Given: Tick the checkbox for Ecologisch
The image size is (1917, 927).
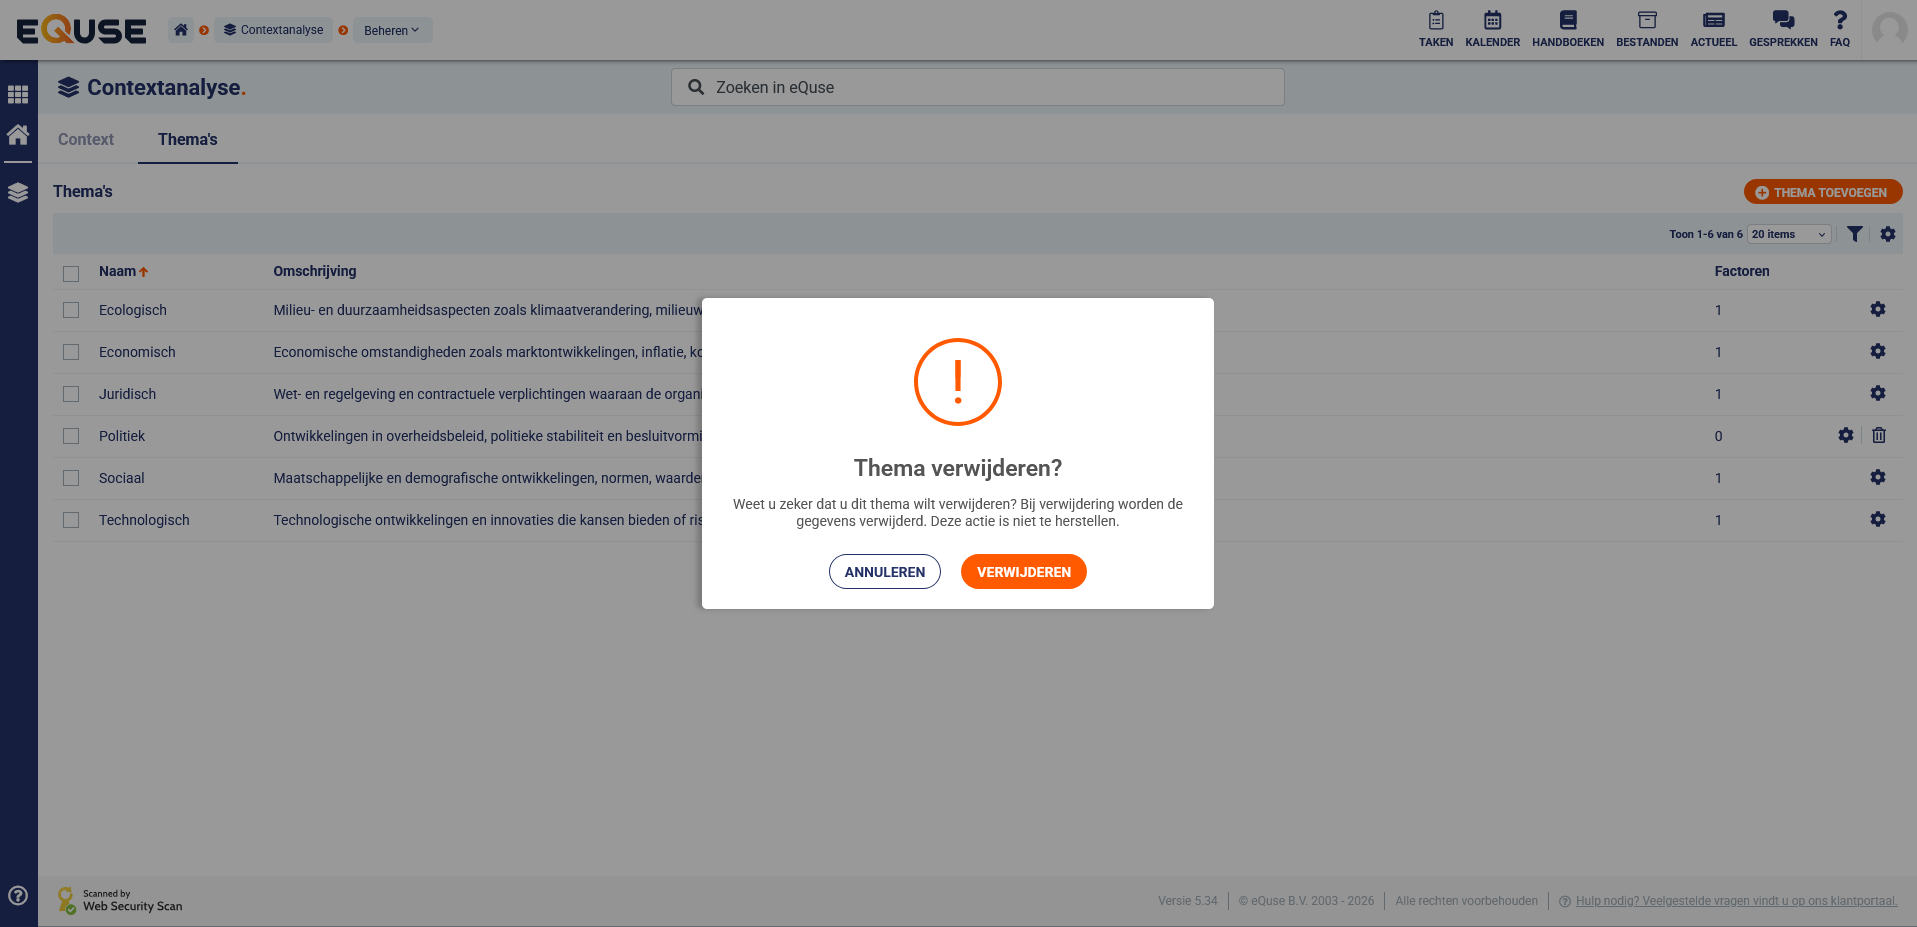Looking at the screenshot, I should tap(71, 310).
